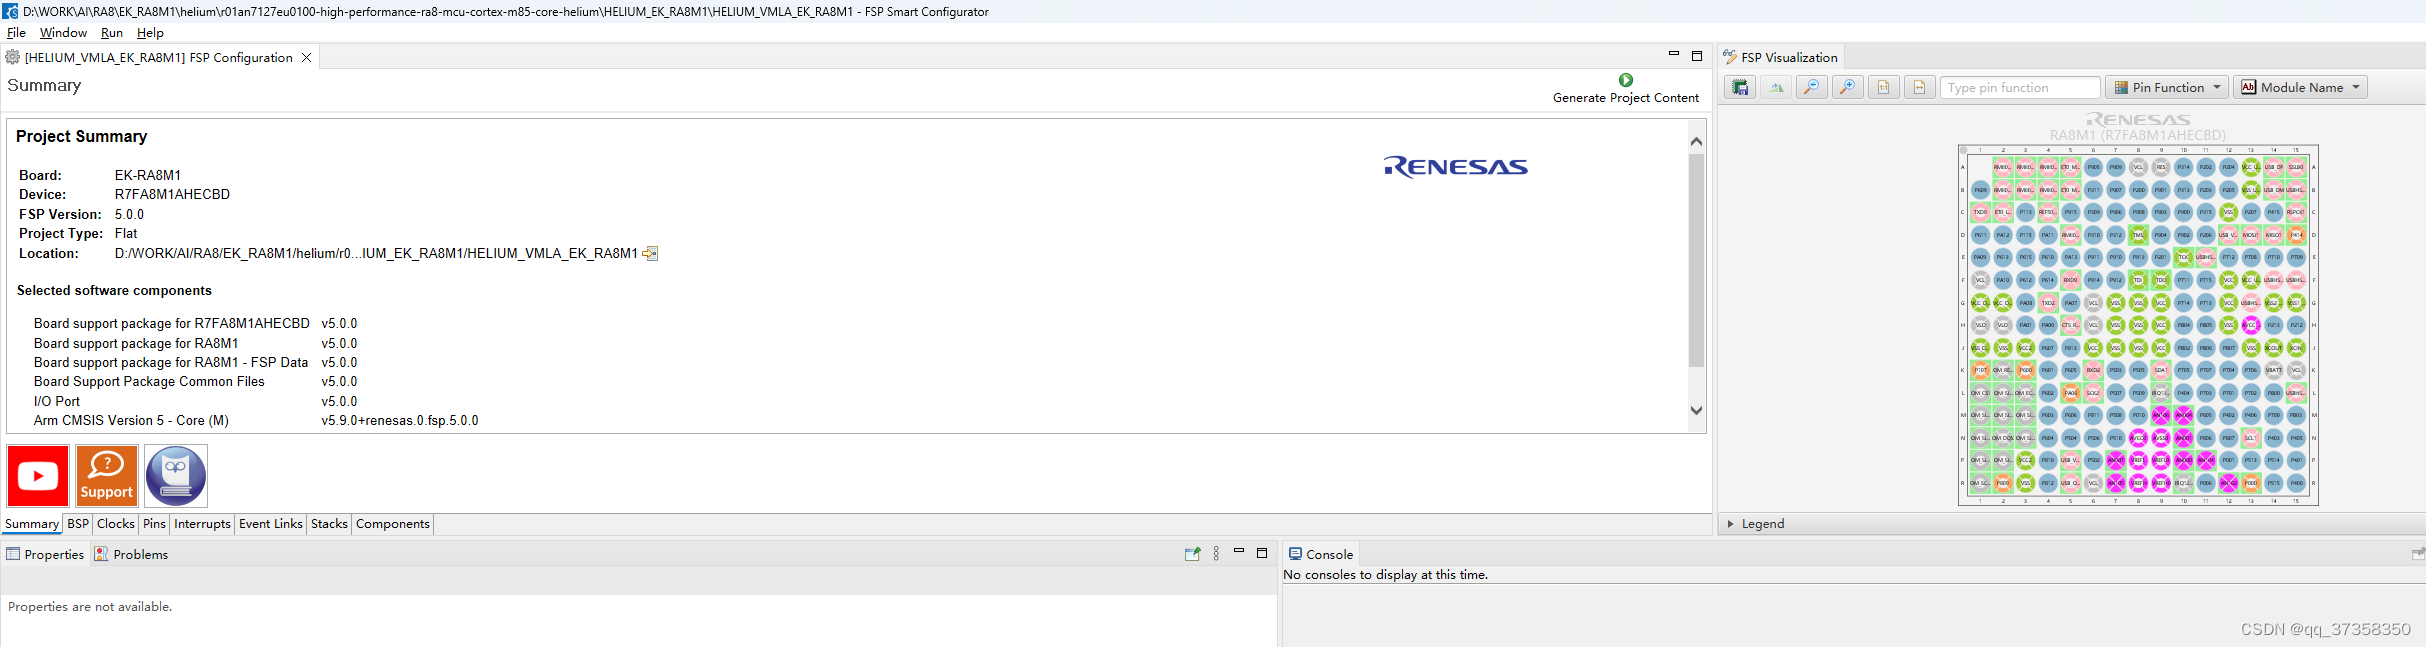Click the Arm CMSIS Version 5 - Core (M) row

coord(256,420)
